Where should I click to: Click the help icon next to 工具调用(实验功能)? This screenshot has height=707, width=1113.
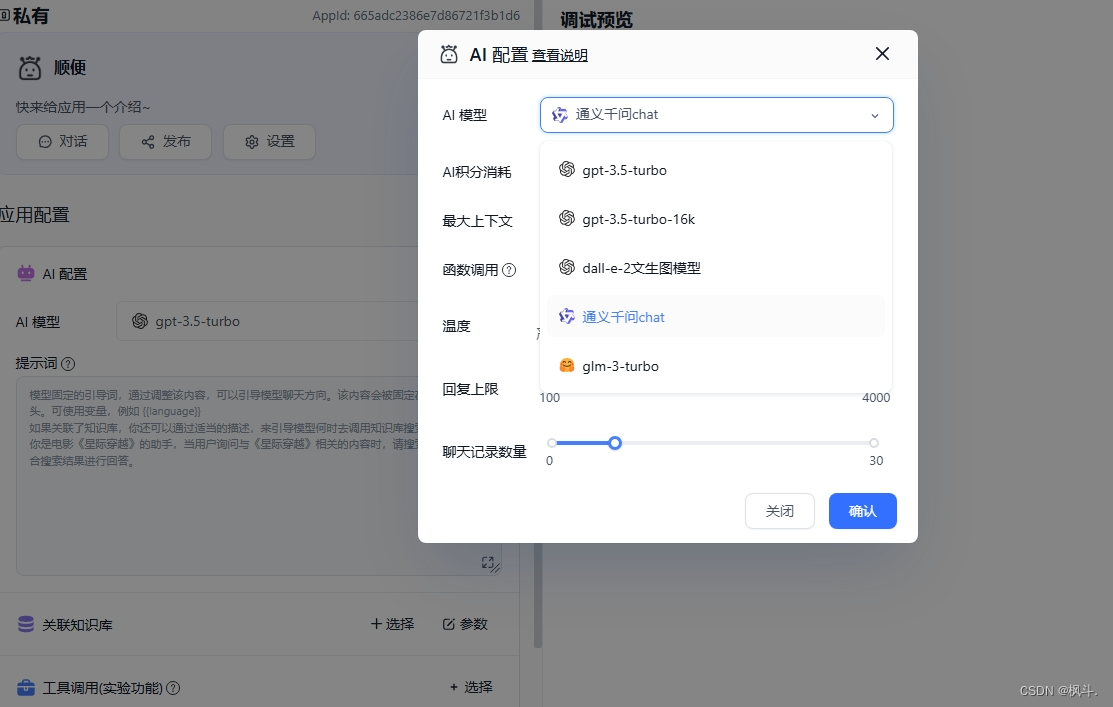point(172,688)
